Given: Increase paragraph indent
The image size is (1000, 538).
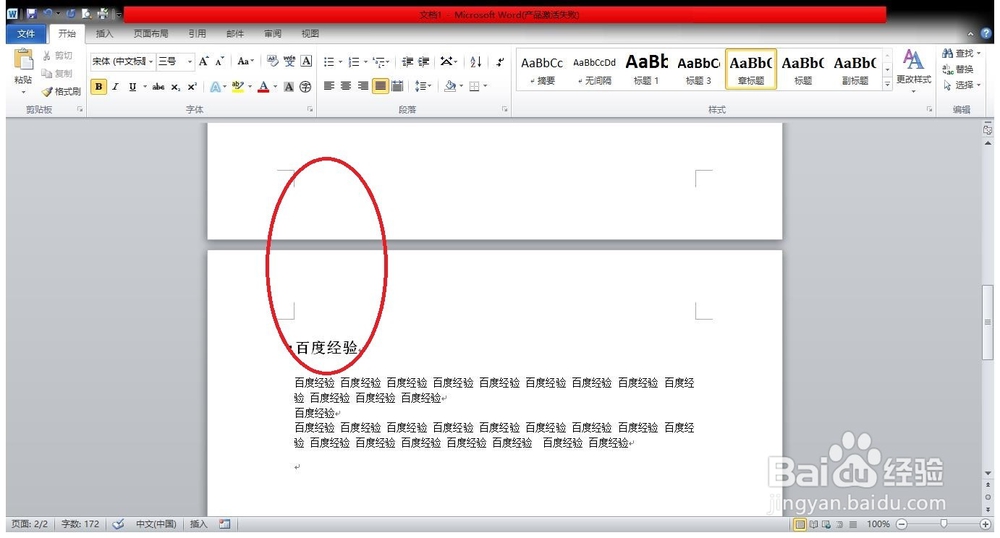Looking at the screenshot, I should (423, 62).
